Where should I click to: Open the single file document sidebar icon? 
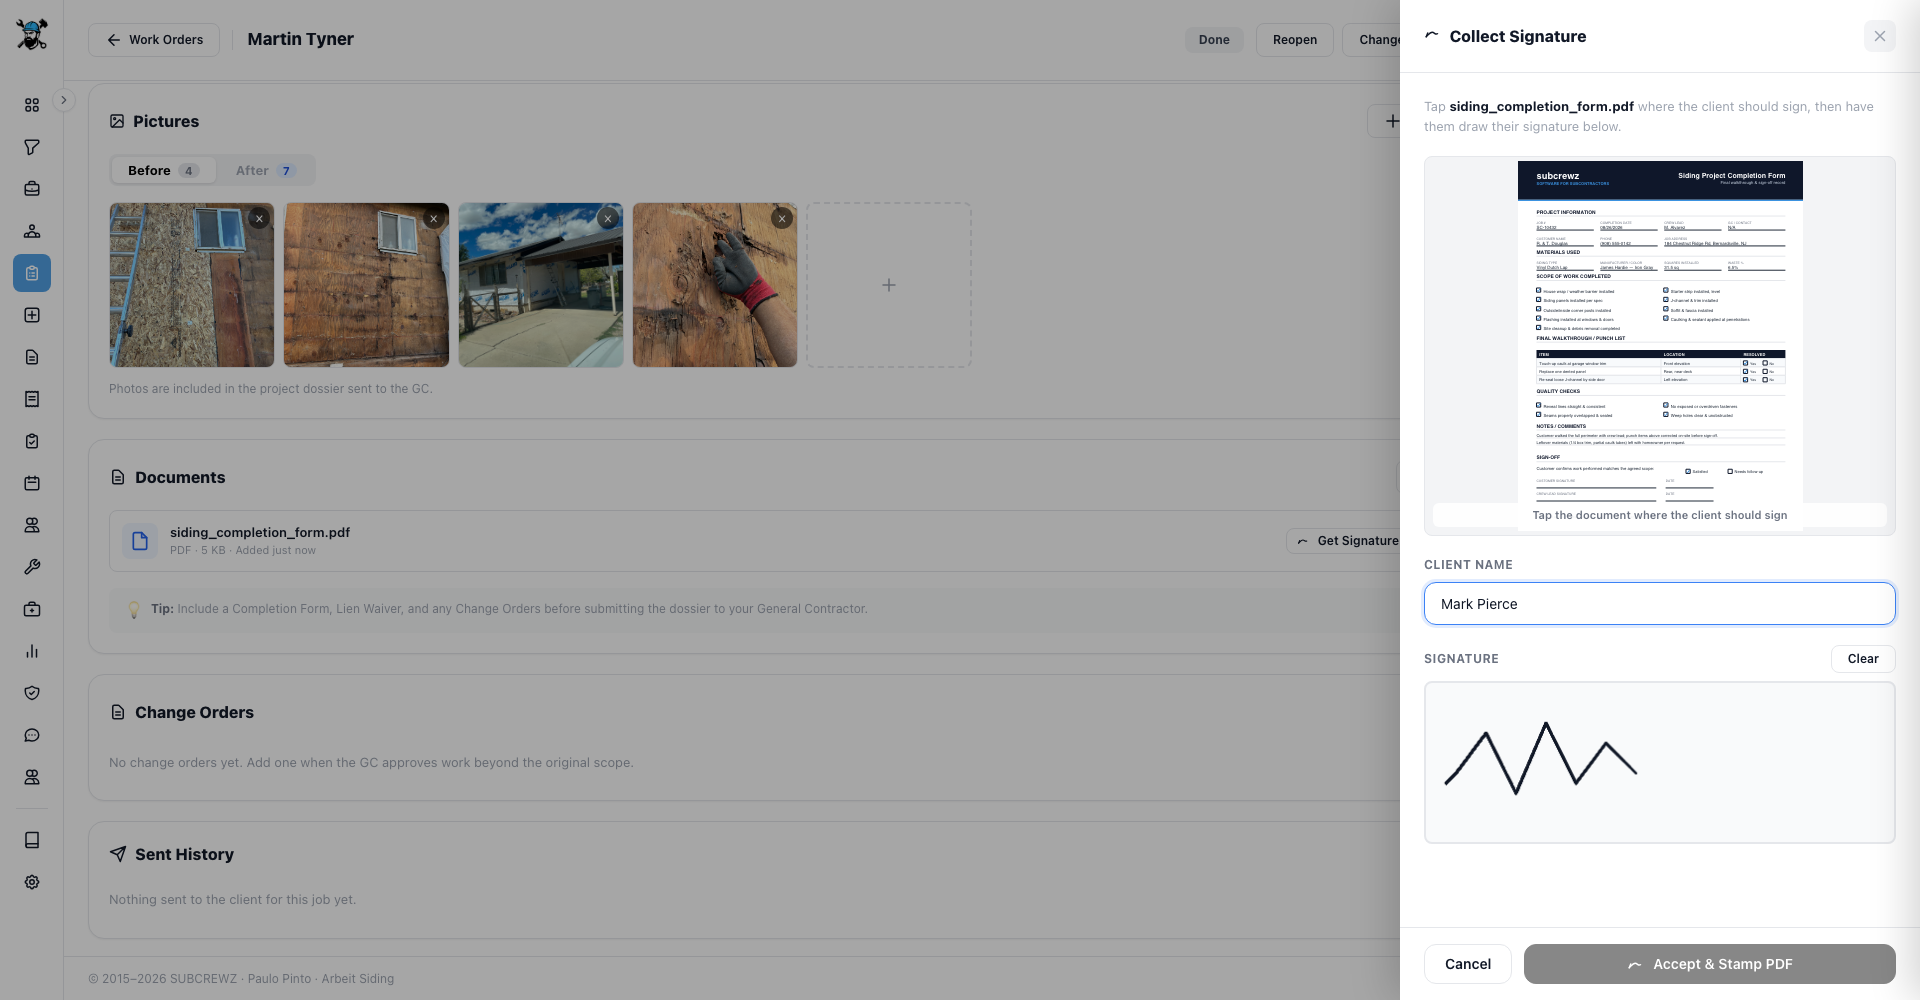click(32, 357)
